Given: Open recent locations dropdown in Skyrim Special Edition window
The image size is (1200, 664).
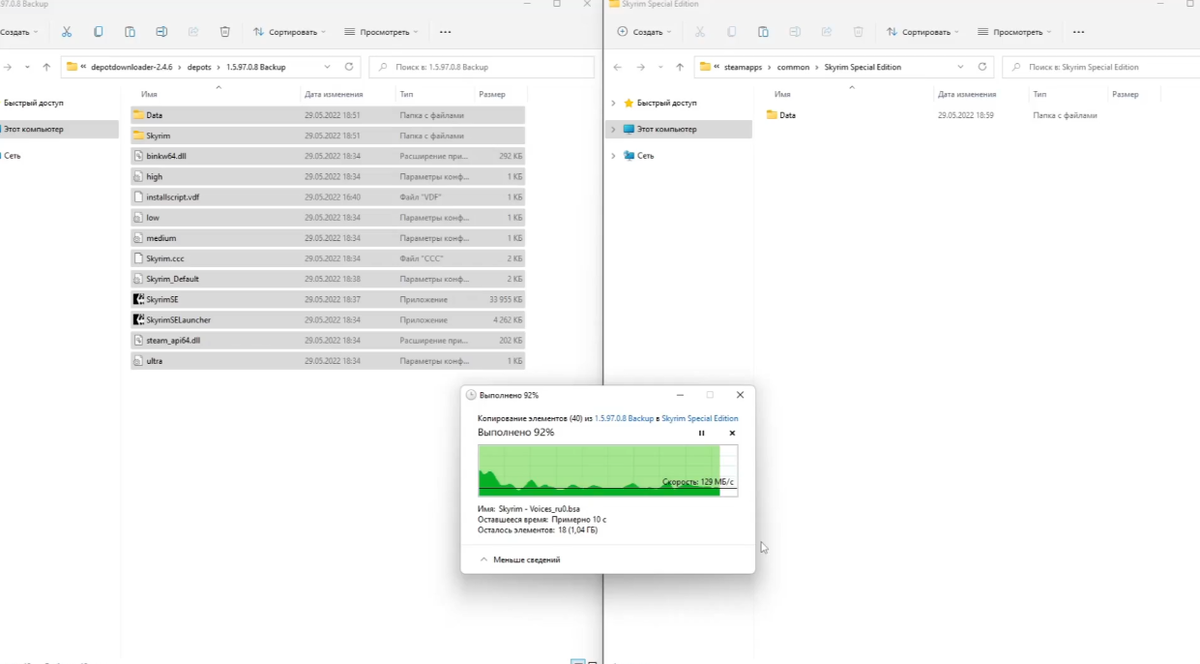Looking at the screenshot, I should pyautogui.click(x=661, y=67).
